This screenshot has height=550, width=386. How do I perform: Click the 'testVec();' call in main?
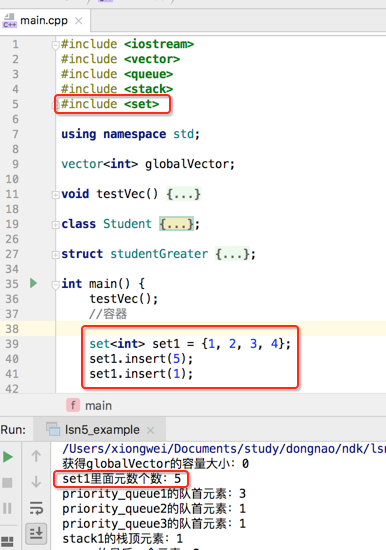[x=124, y=299]
